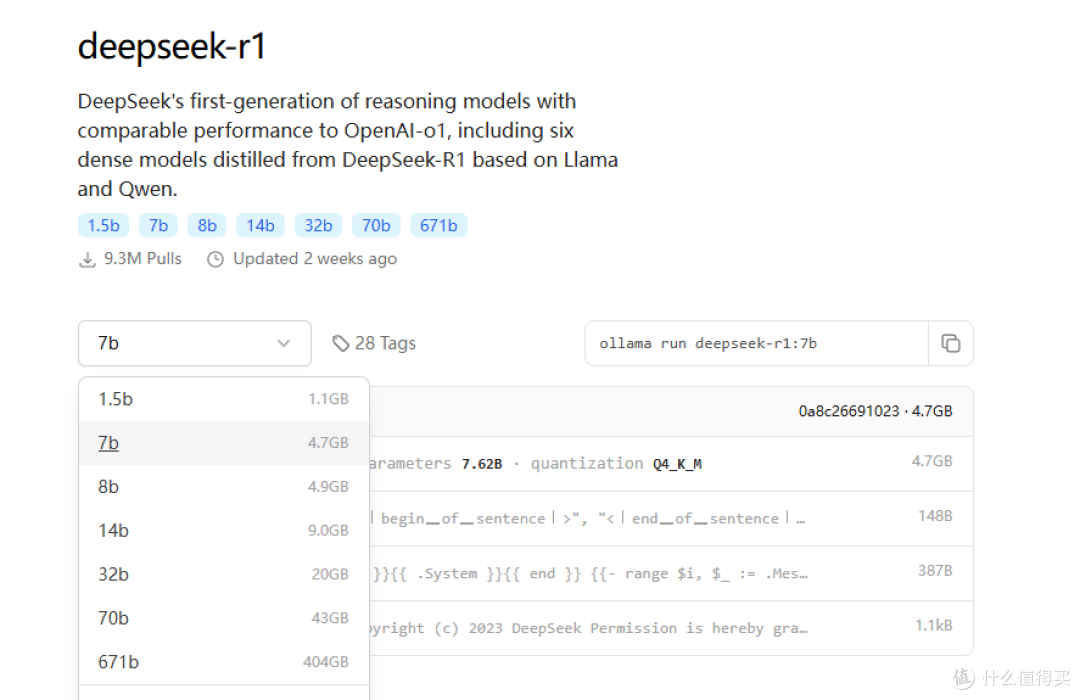Click the clock icon near Updated
The image size is (1080, 700).
point(216,260)
